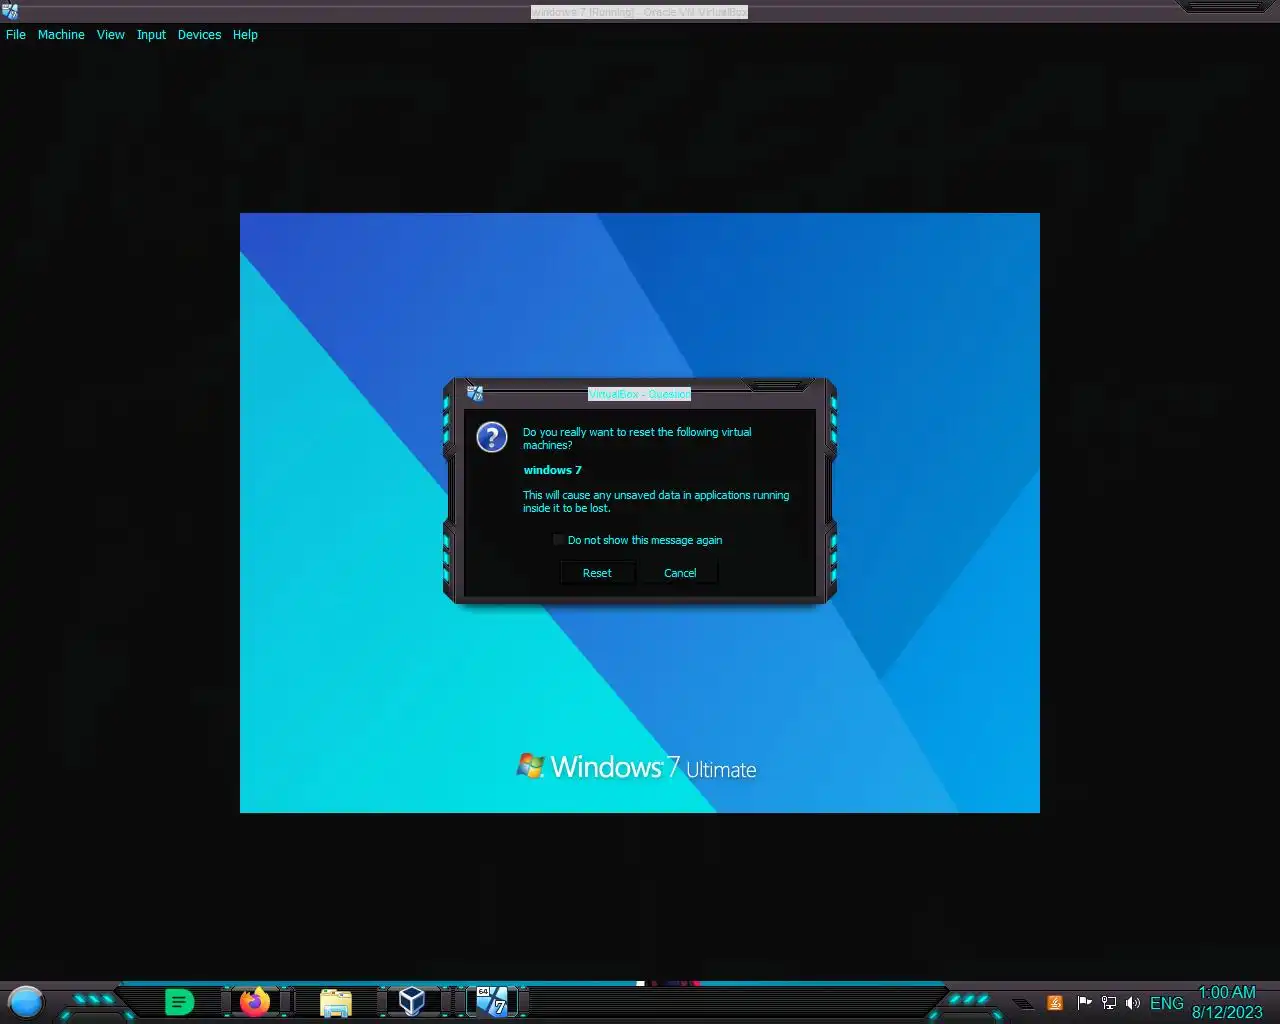Cancel the reset dialog
1280x1024 pixels.
coord(680,573)
